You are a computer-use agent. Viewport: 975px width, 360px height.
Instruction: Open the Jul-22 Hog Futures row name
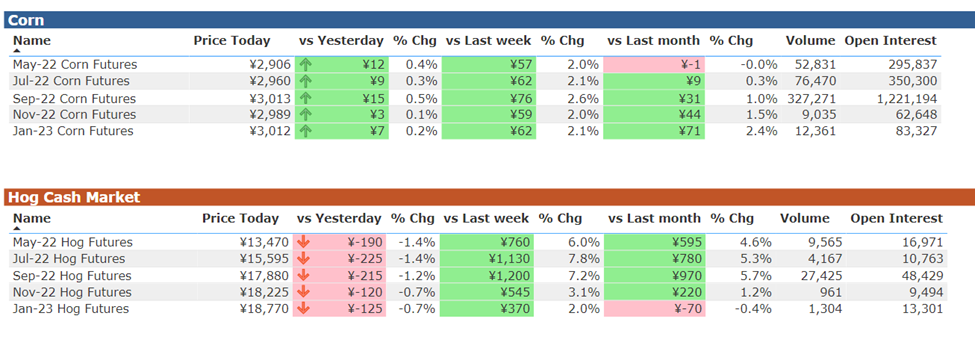click(x=69, y=259)
